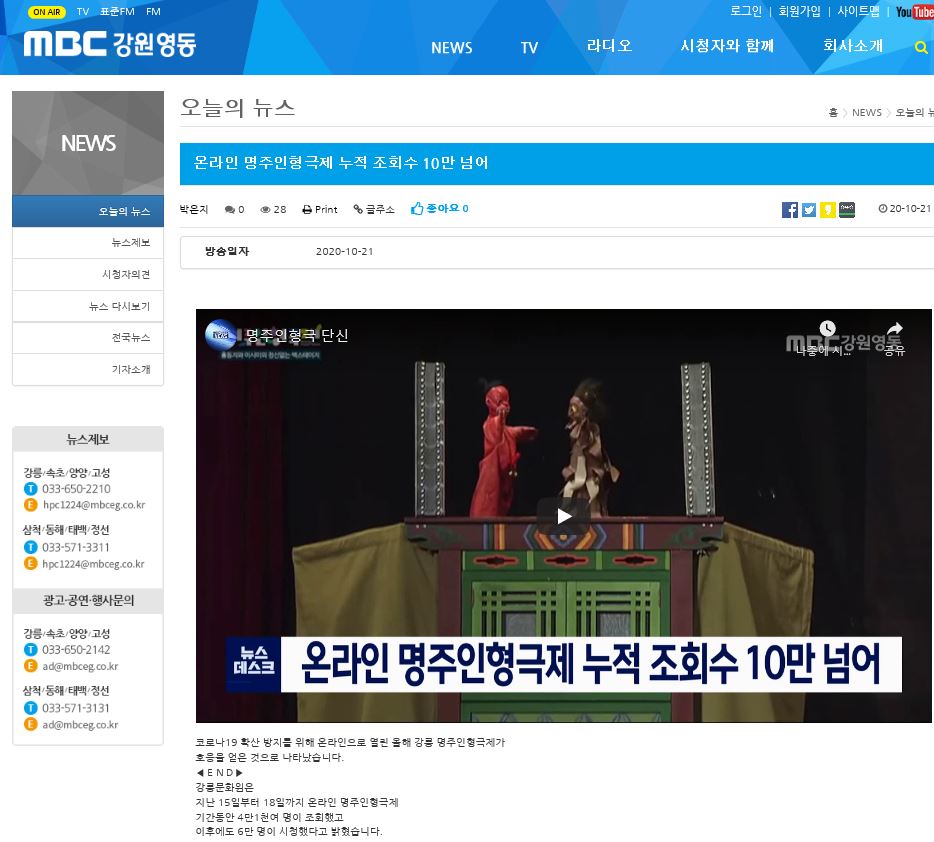Open the 표준FM on-air link
This screenshot has width=934, height=842.
click(117, 11)
